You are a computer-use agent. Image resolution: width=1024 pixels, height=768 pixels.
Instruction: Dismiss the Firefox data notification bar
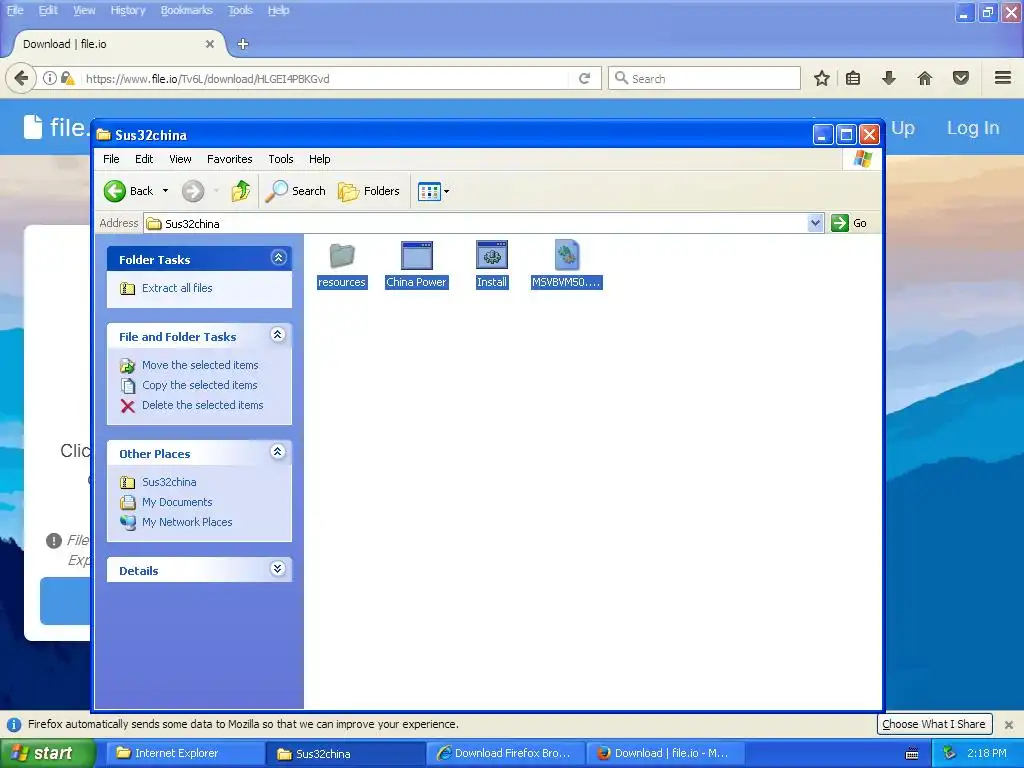coord(1009,725)
